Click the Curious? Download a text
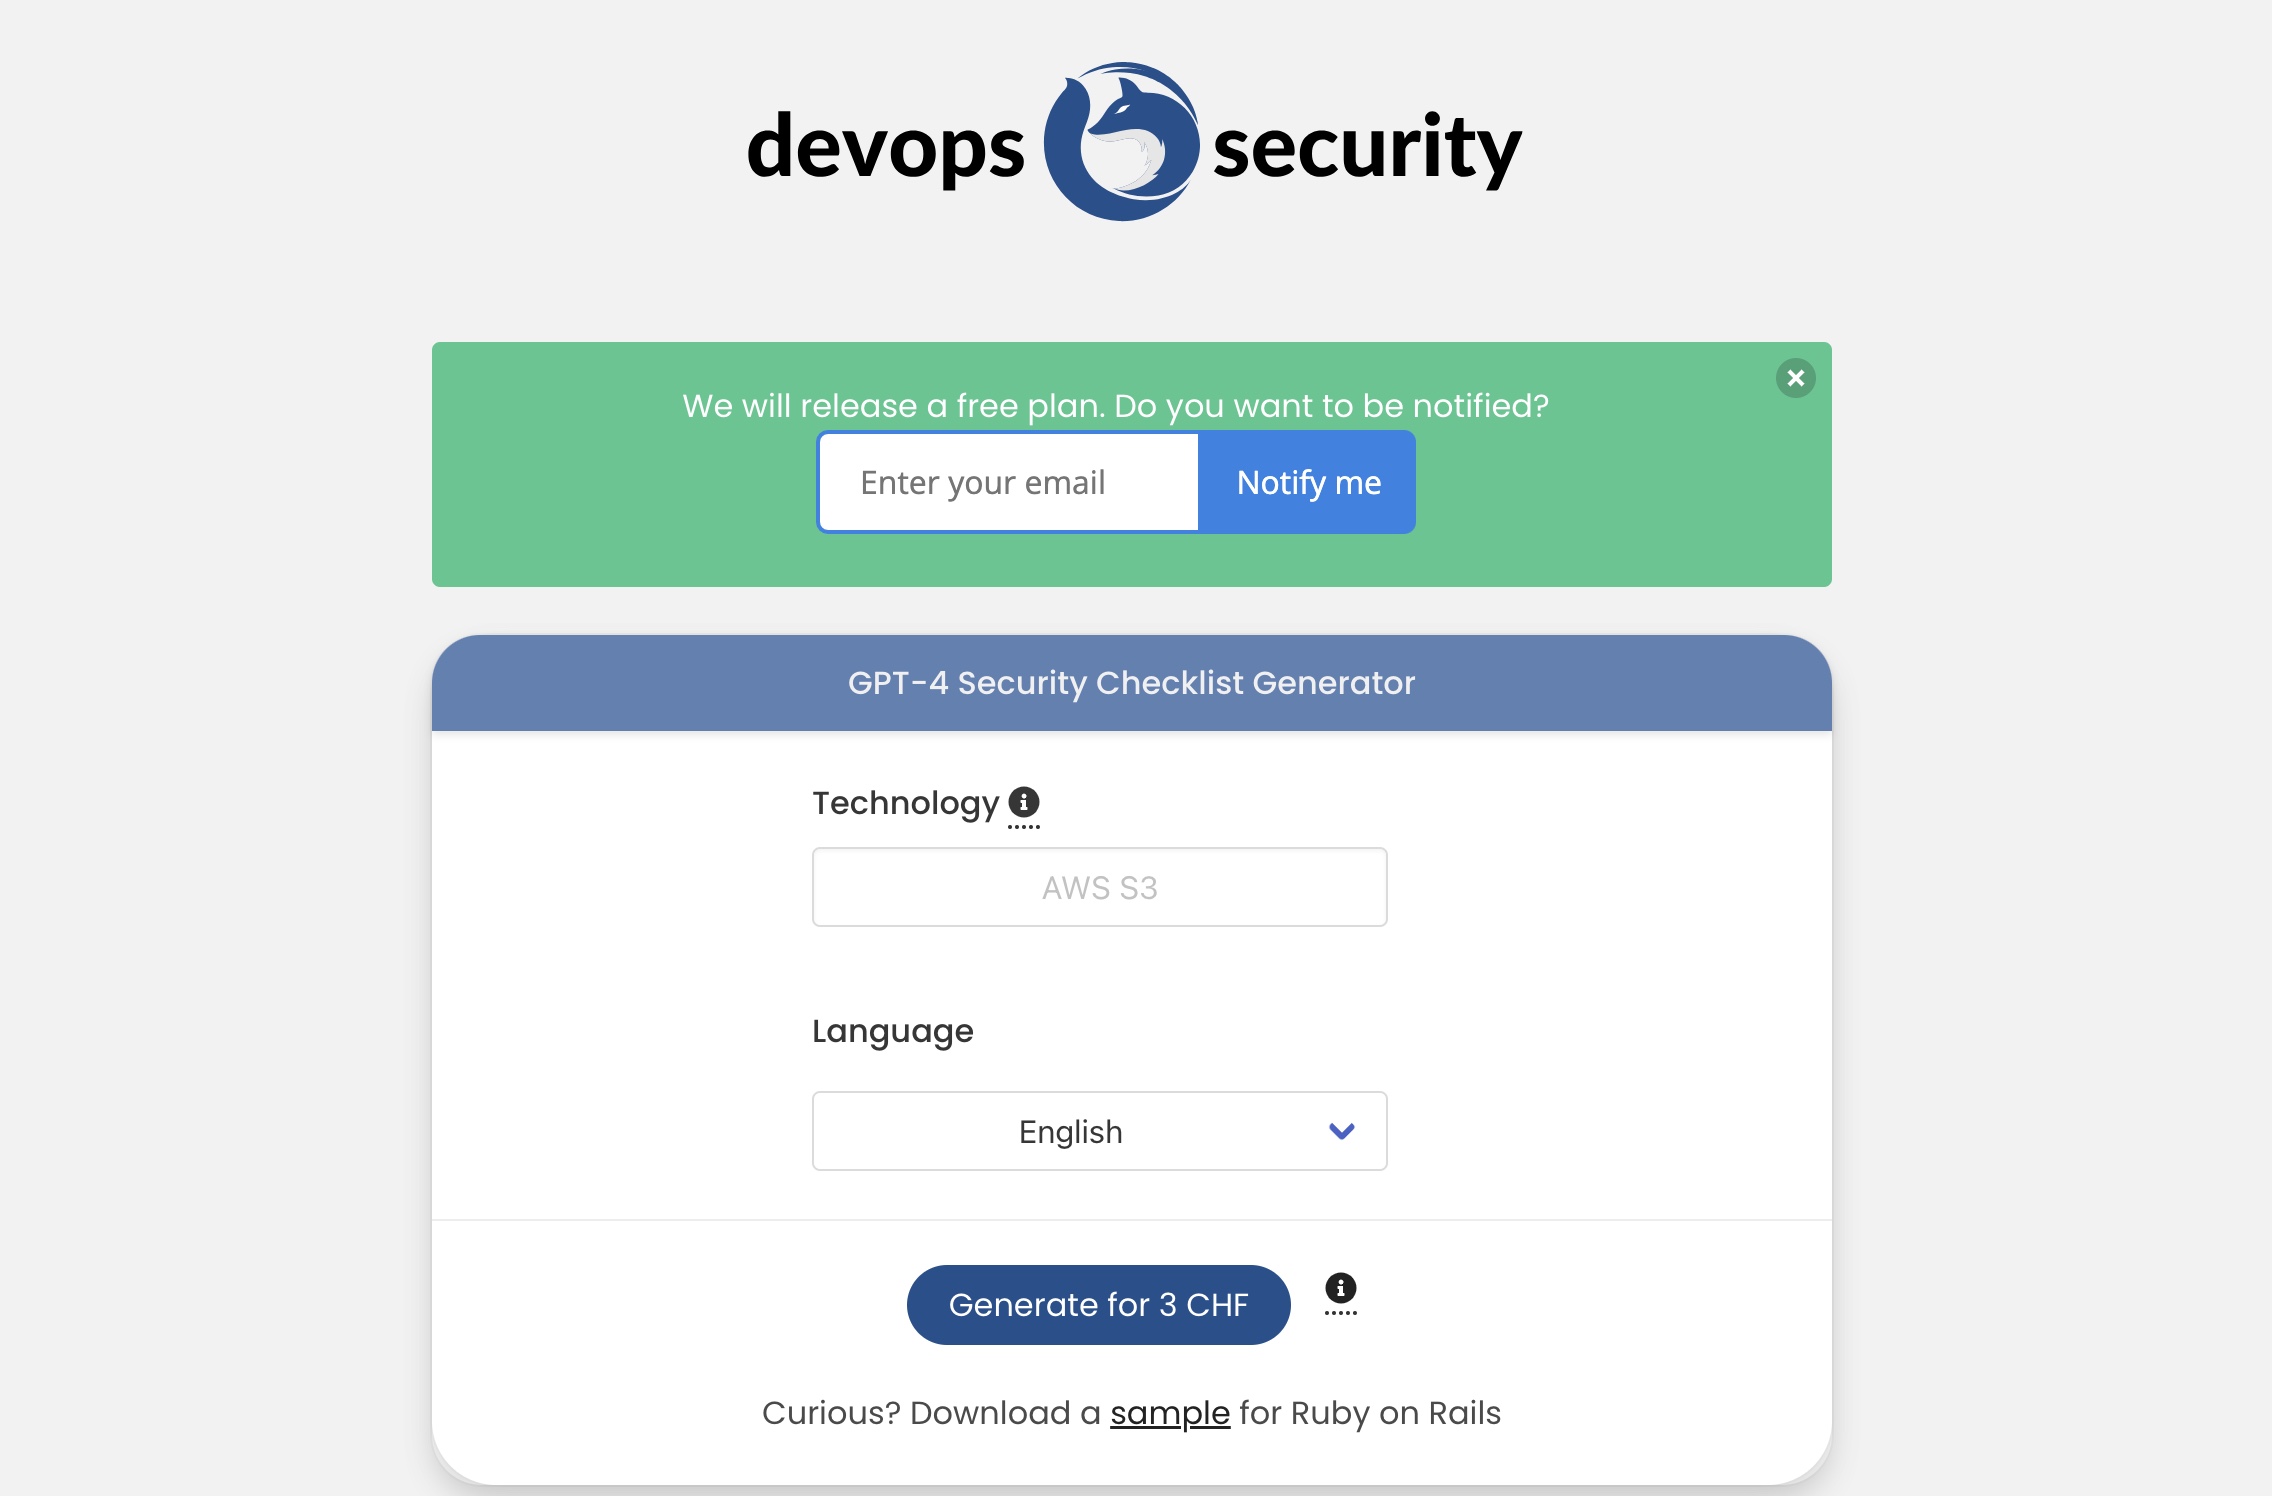 point(930,1413)
